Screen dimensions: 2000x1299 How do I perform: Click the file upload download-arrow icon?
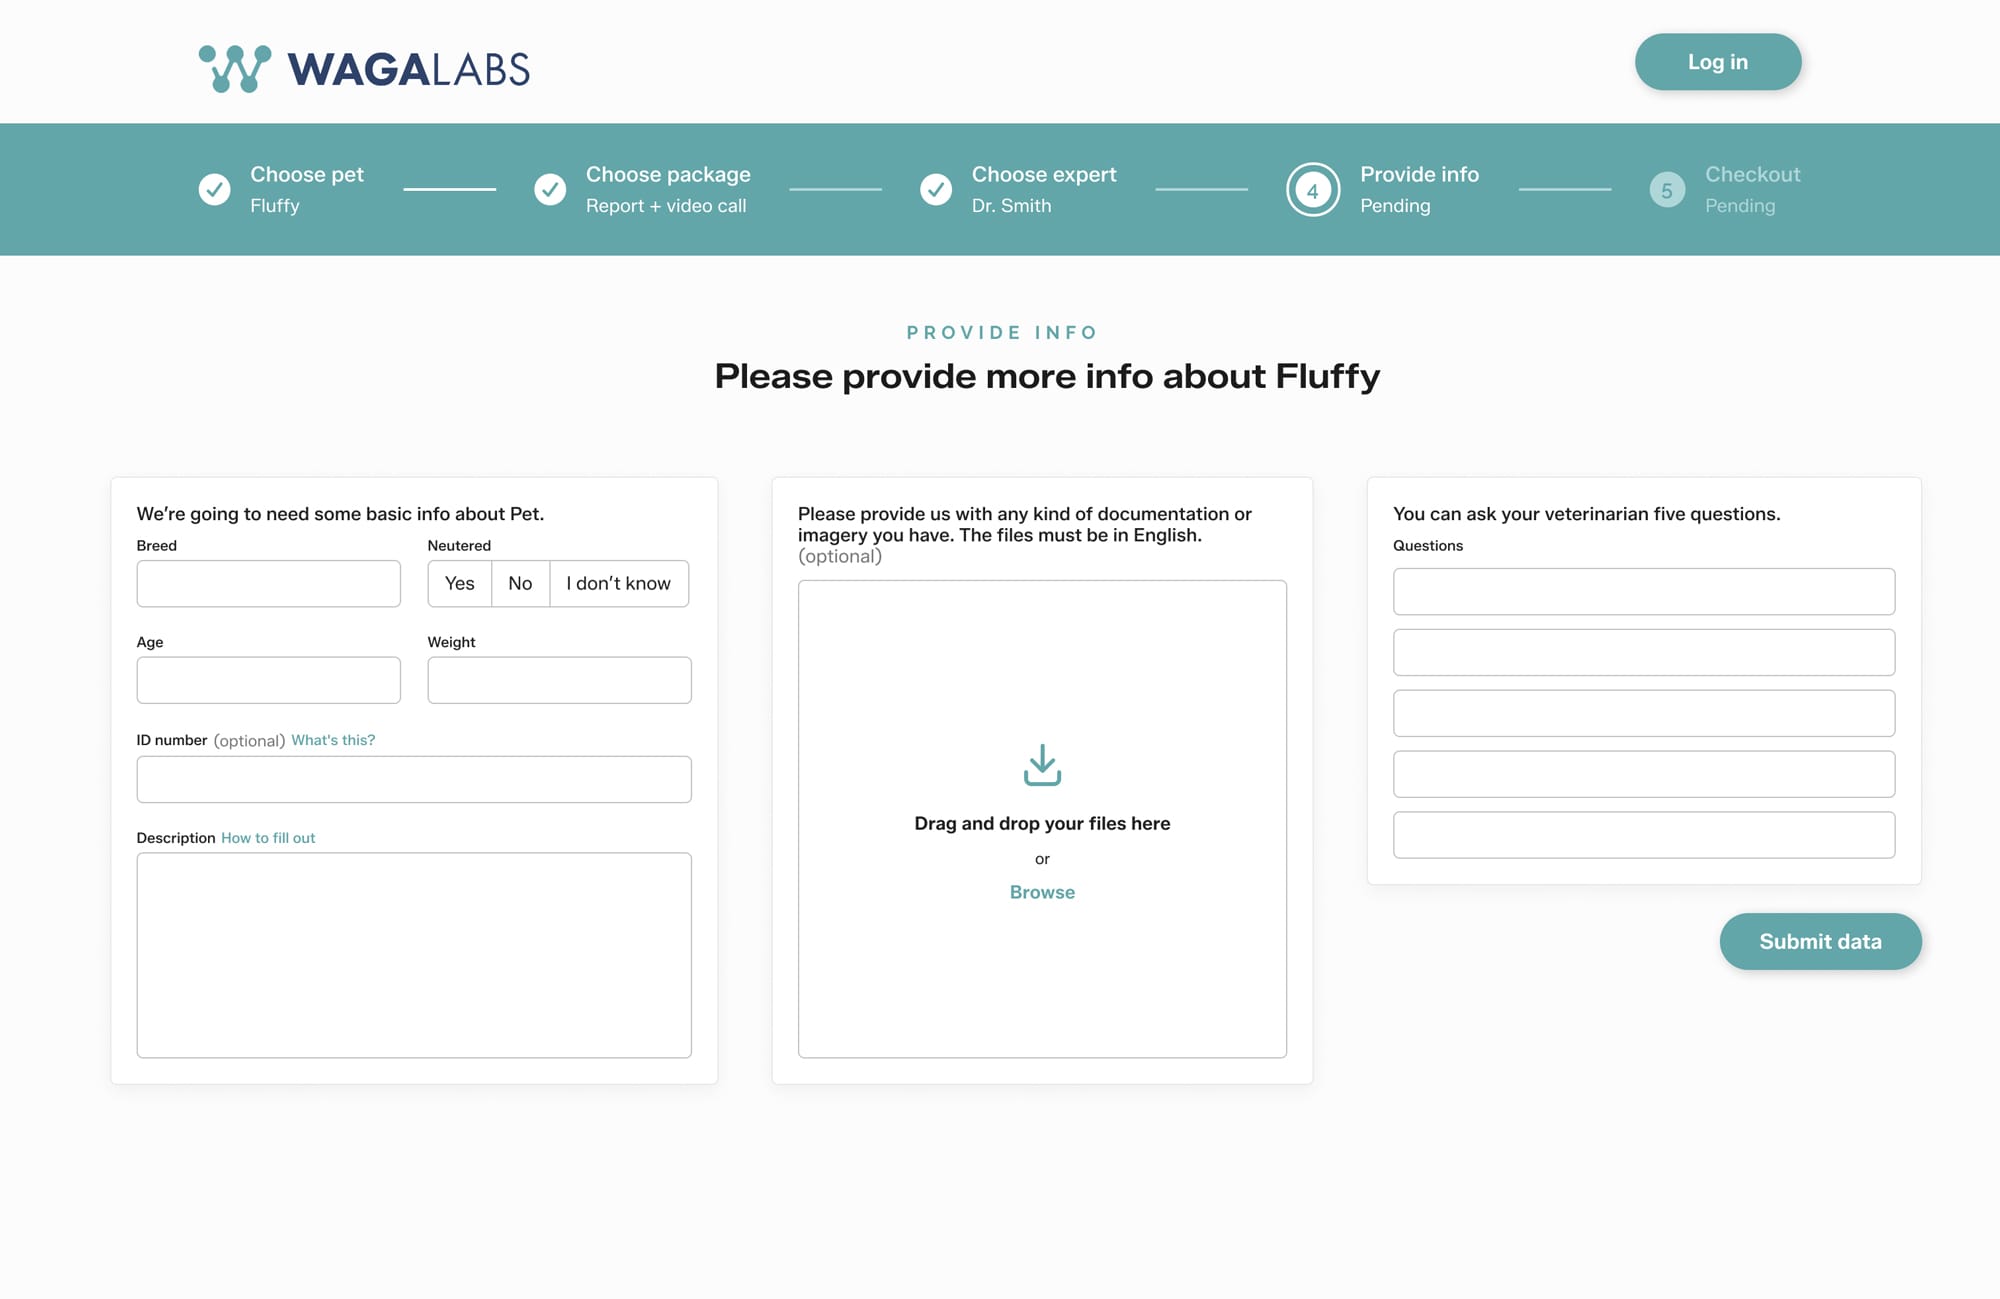tap(1042, 765)
